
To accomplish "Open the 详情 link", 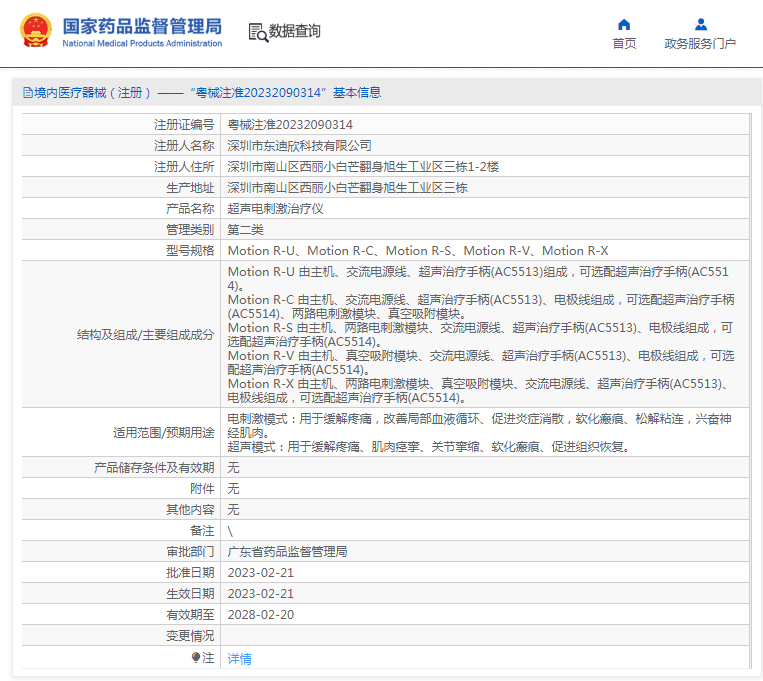I will [x=239, y=659].
